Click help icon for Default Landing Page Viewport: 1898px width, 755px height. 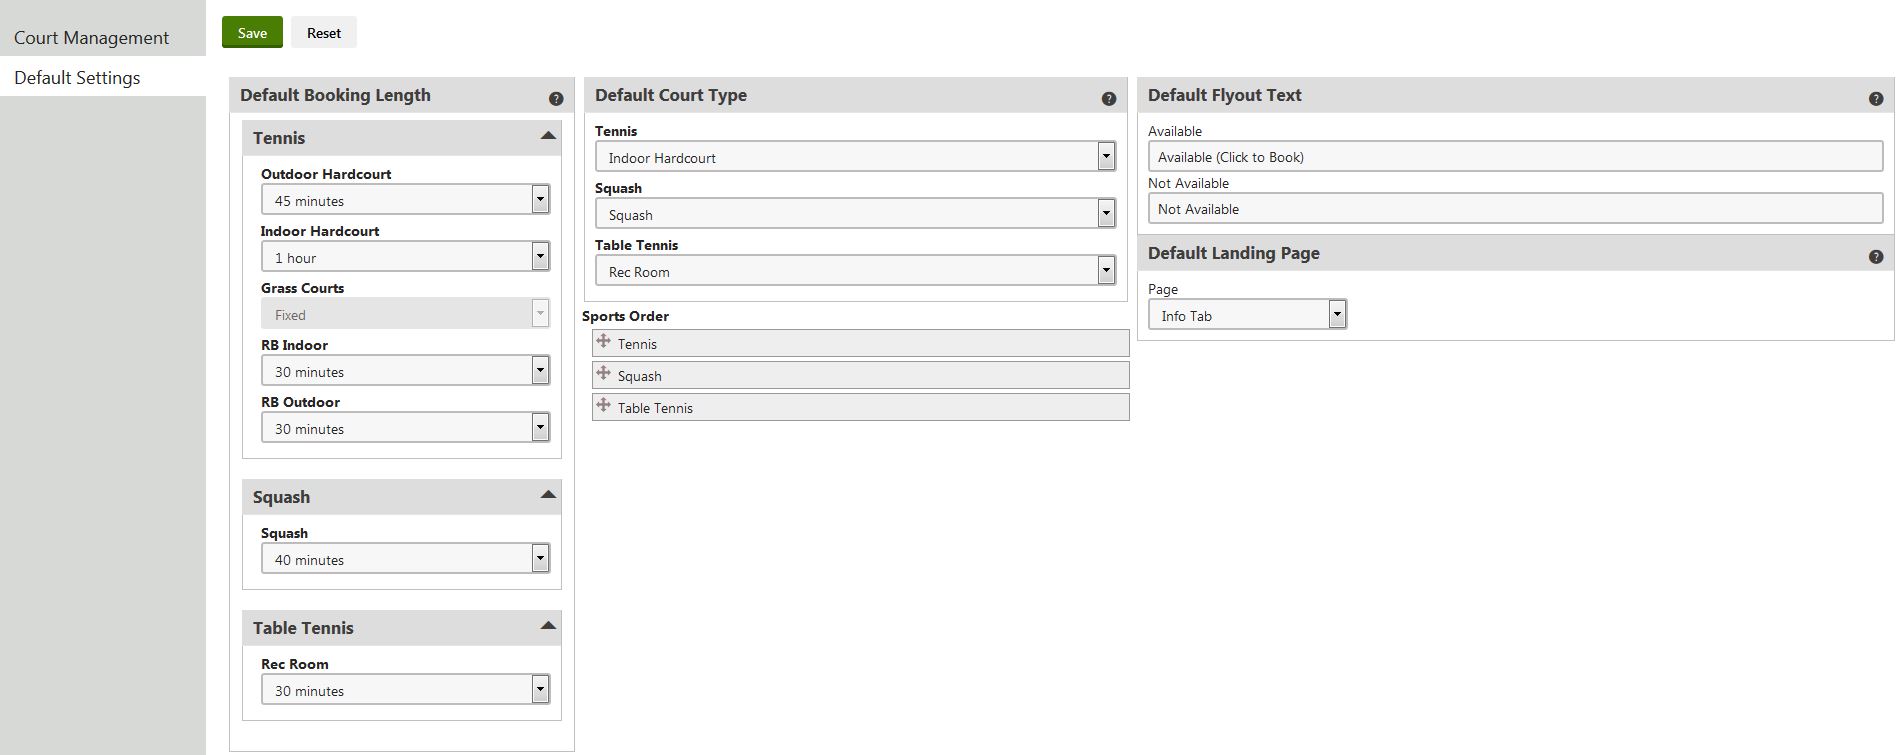coord(1875,257)
